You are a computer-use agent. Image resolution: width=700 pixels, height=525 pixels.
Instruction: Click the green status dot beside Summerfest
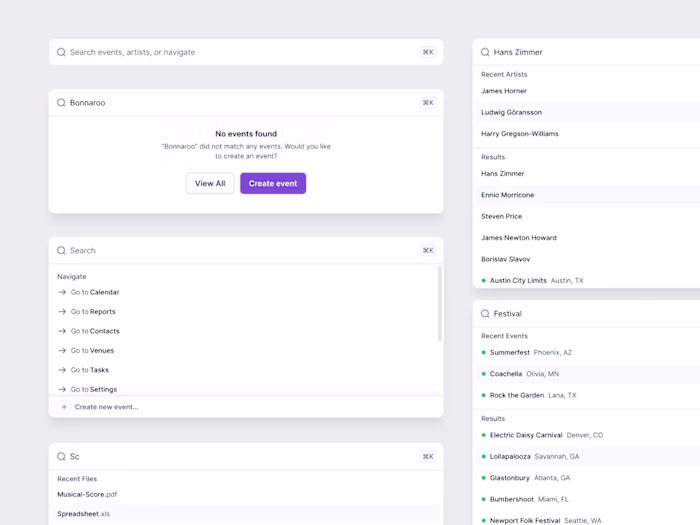483,352
